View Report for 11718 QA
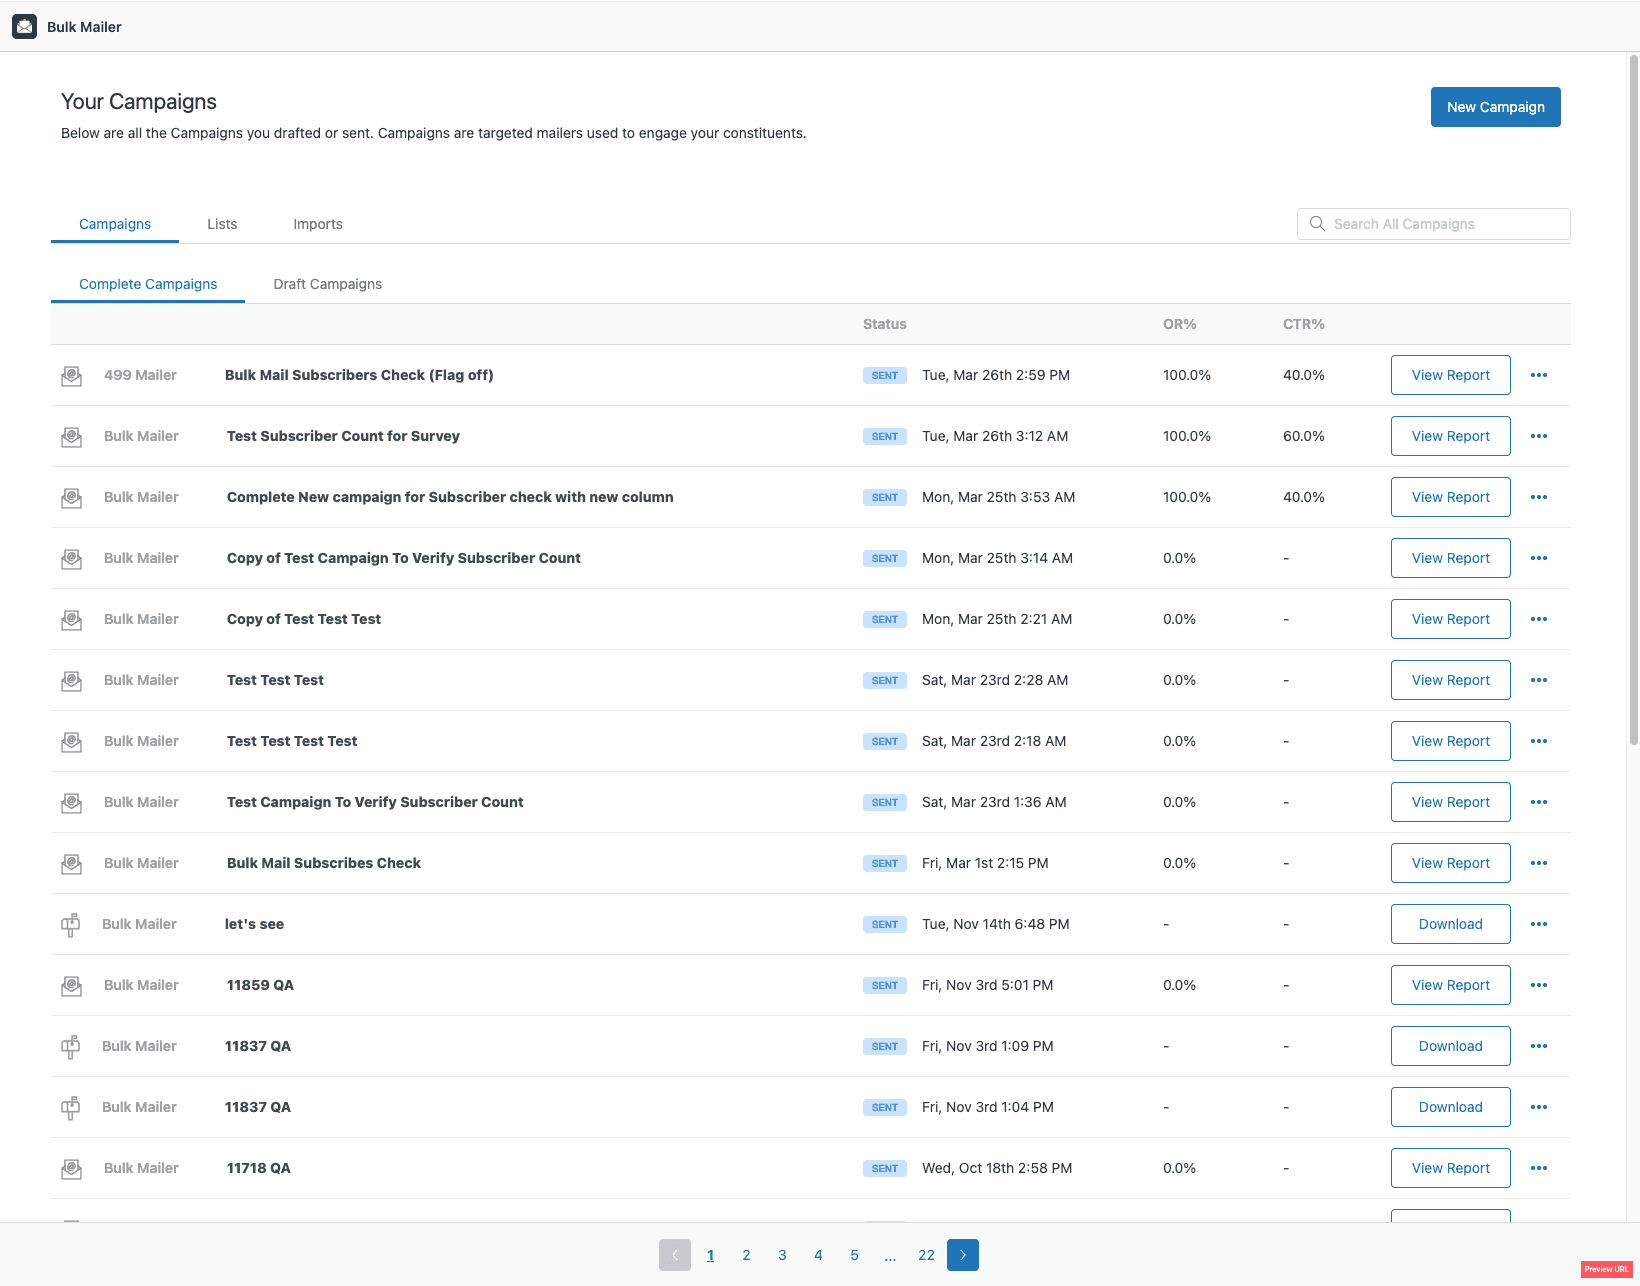Screen dimensions: 1640x1286 point(1451,1168)
